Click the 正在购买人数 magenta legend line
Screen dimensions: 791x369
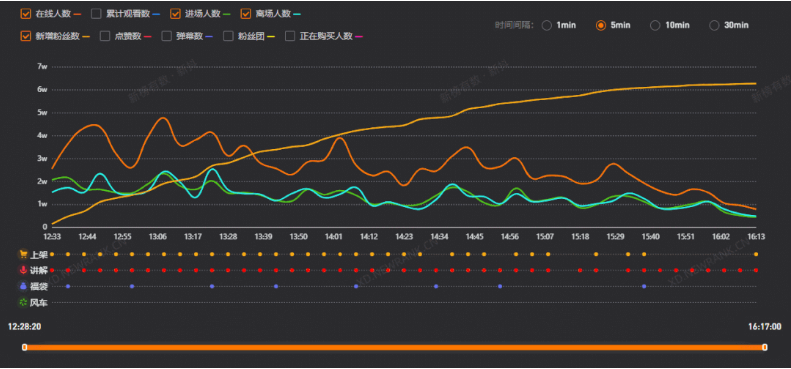click(359, 36)
